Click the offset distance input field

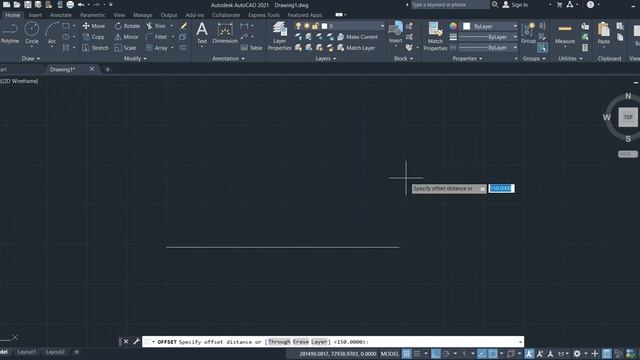point(501,188)
